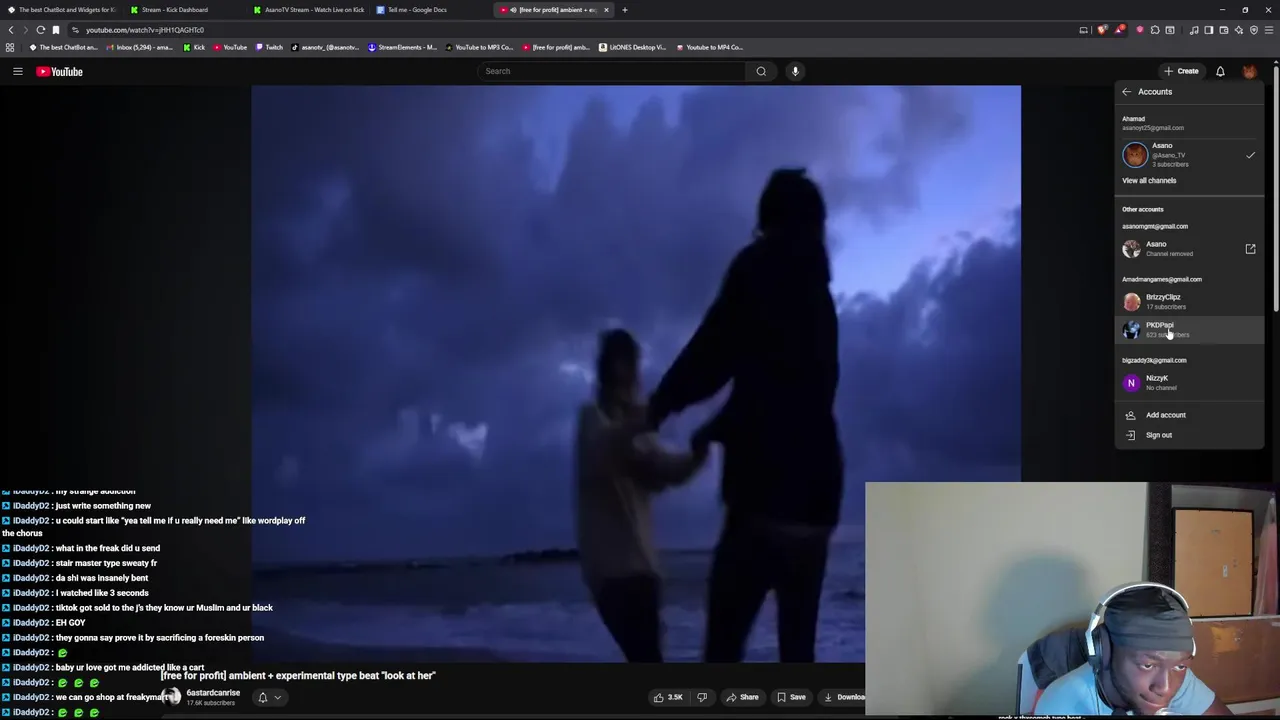Switch to the AsanoTV Stream Kick tab
This screenshot has width=1280, height=720.
(x=308, y=10)
